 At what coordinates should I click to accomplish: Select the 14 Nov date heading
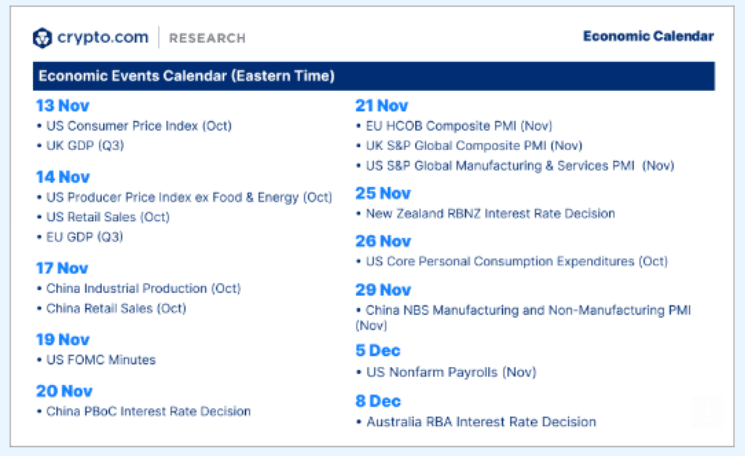(x=62, y=177)
